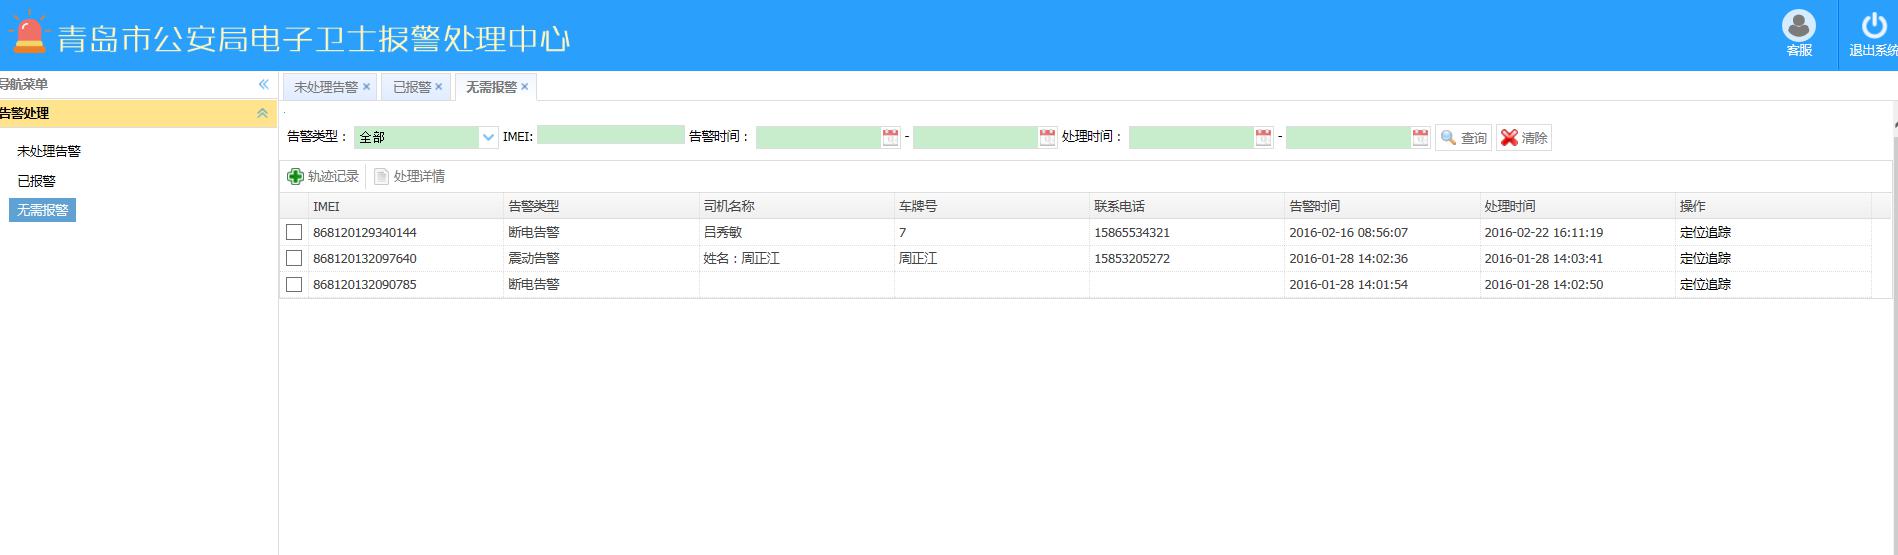Viewport: 1898px width, 555px height.
Task: Click 定位追踪 for 吕秀敏's row
Action: (1705, 232)
